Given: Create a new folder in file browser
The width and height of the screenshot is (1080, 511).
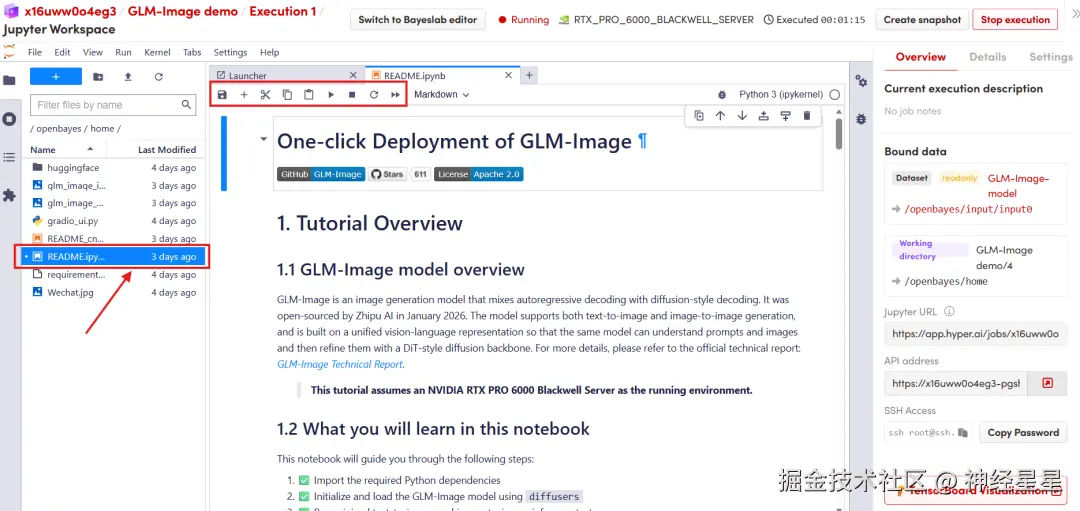Looking at the screenshot, I should 98,76.
